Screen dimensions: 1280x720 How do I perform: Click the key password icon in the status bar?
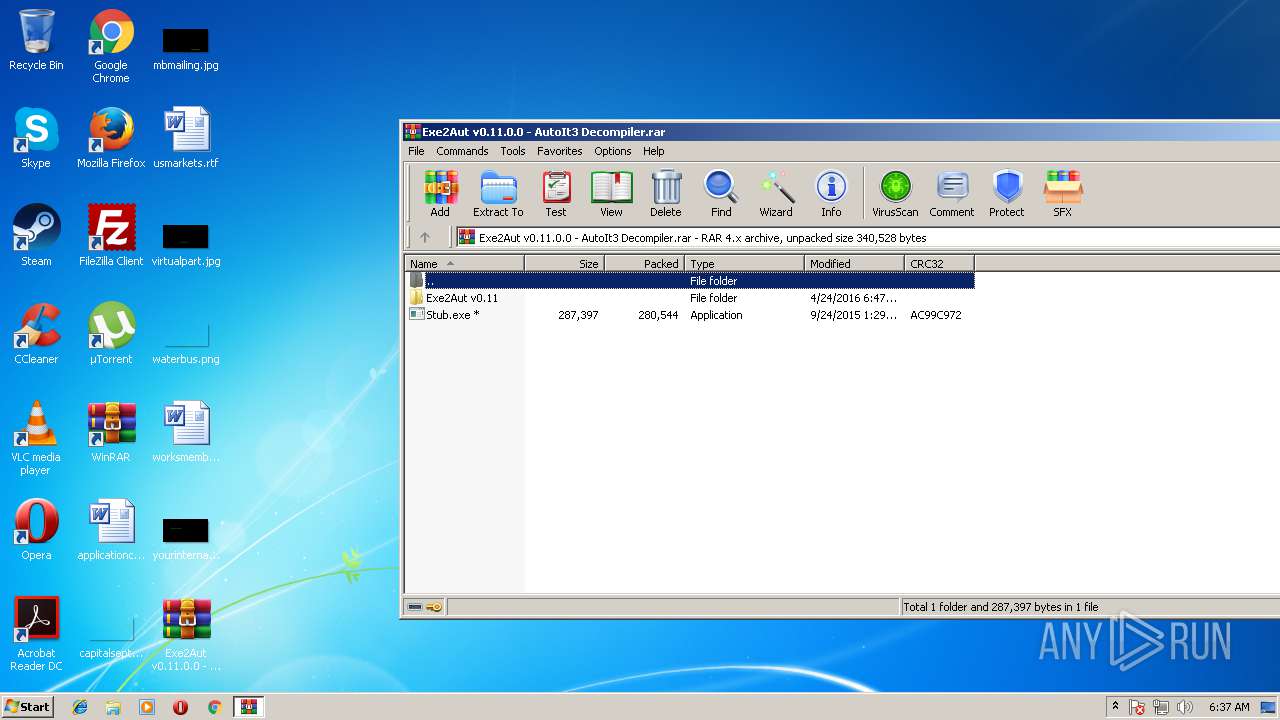434,607
